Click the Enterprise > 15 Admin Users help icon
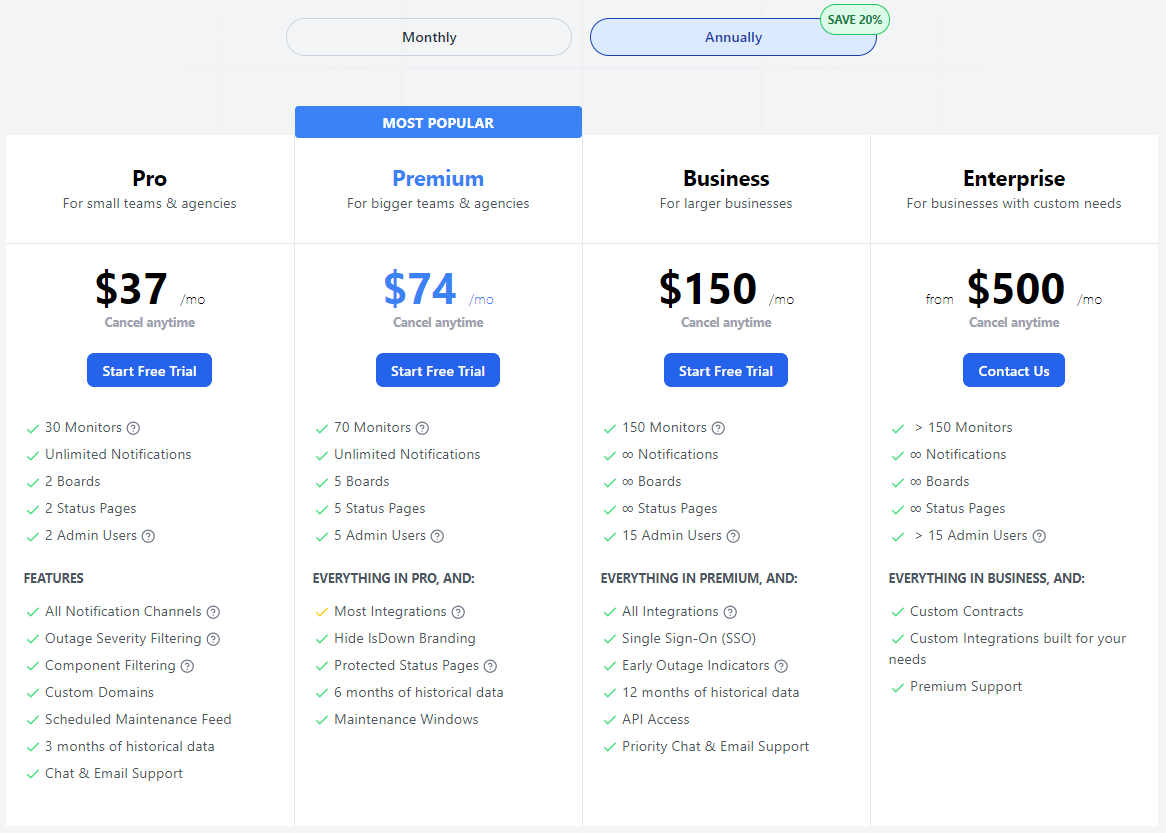1166x833 pixels. click(1039, 535)
